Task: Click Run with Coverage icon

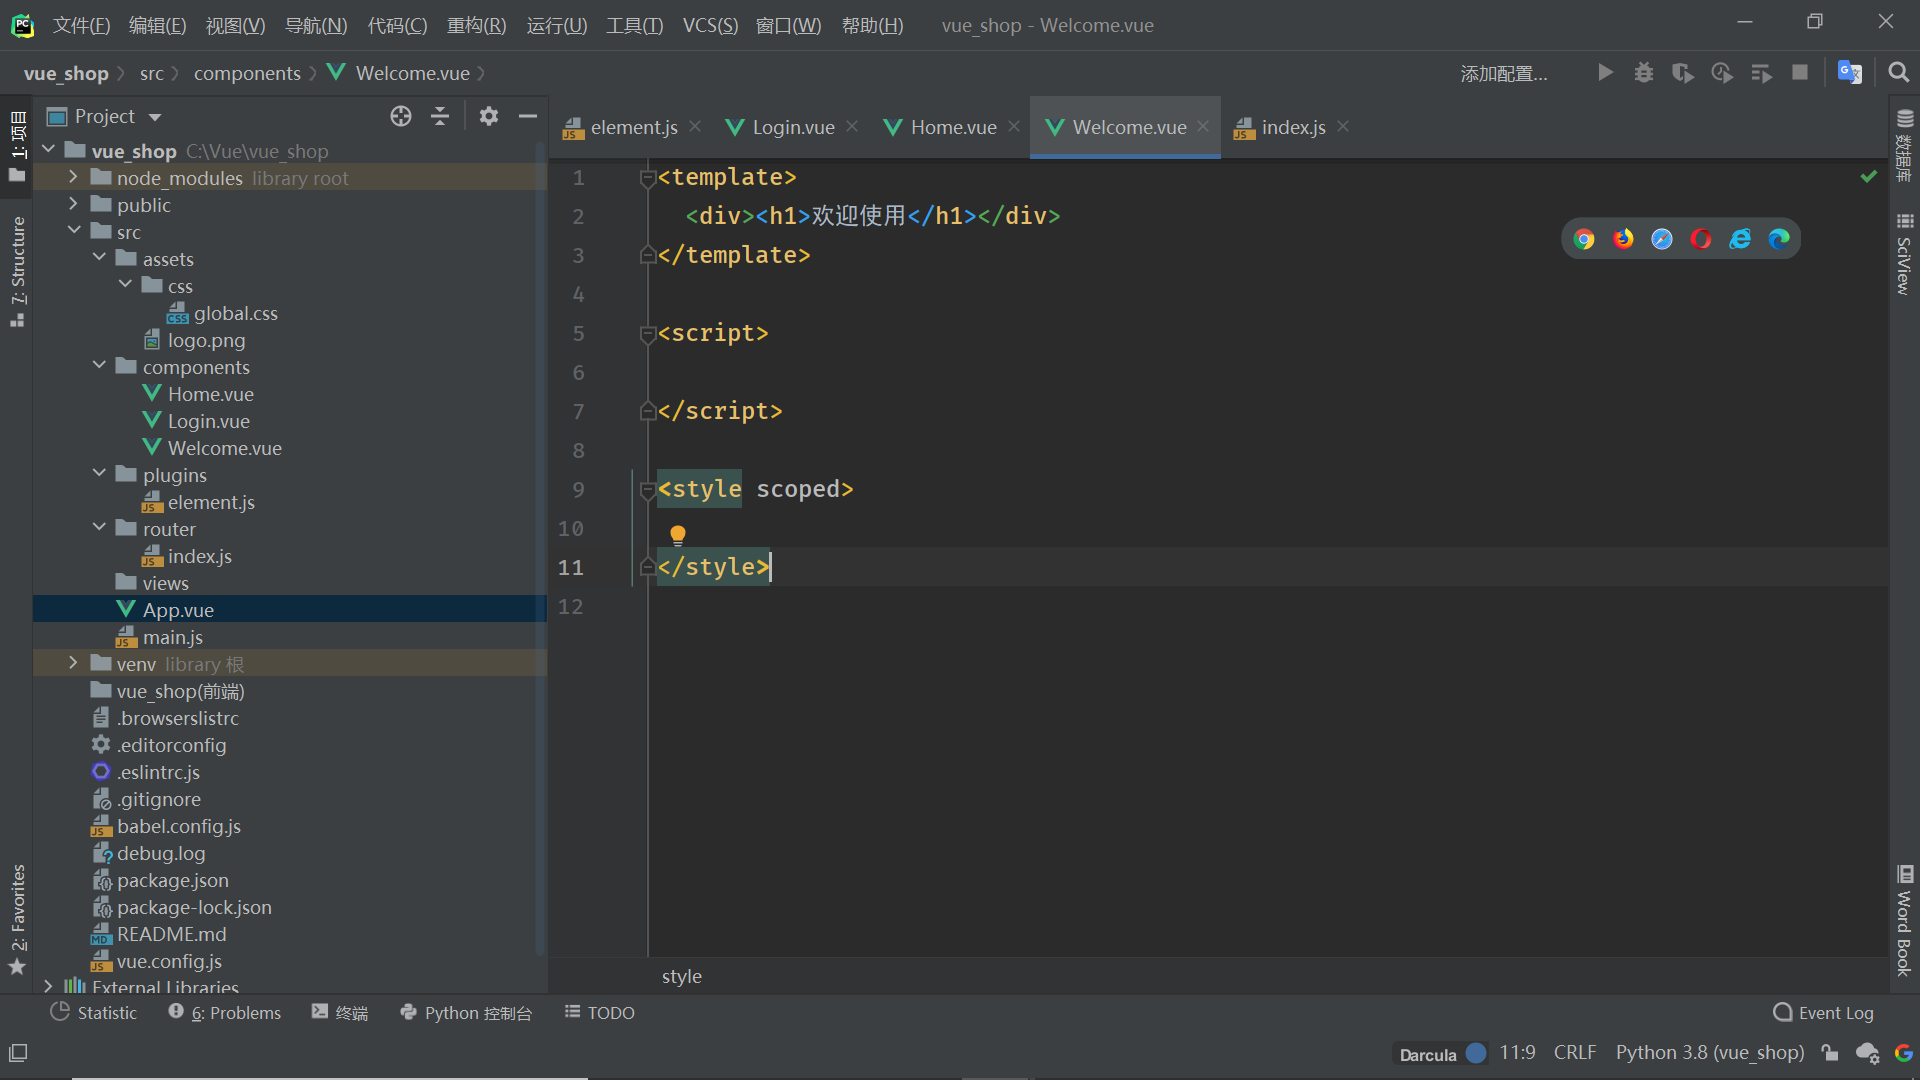Action: point(1683,73)
